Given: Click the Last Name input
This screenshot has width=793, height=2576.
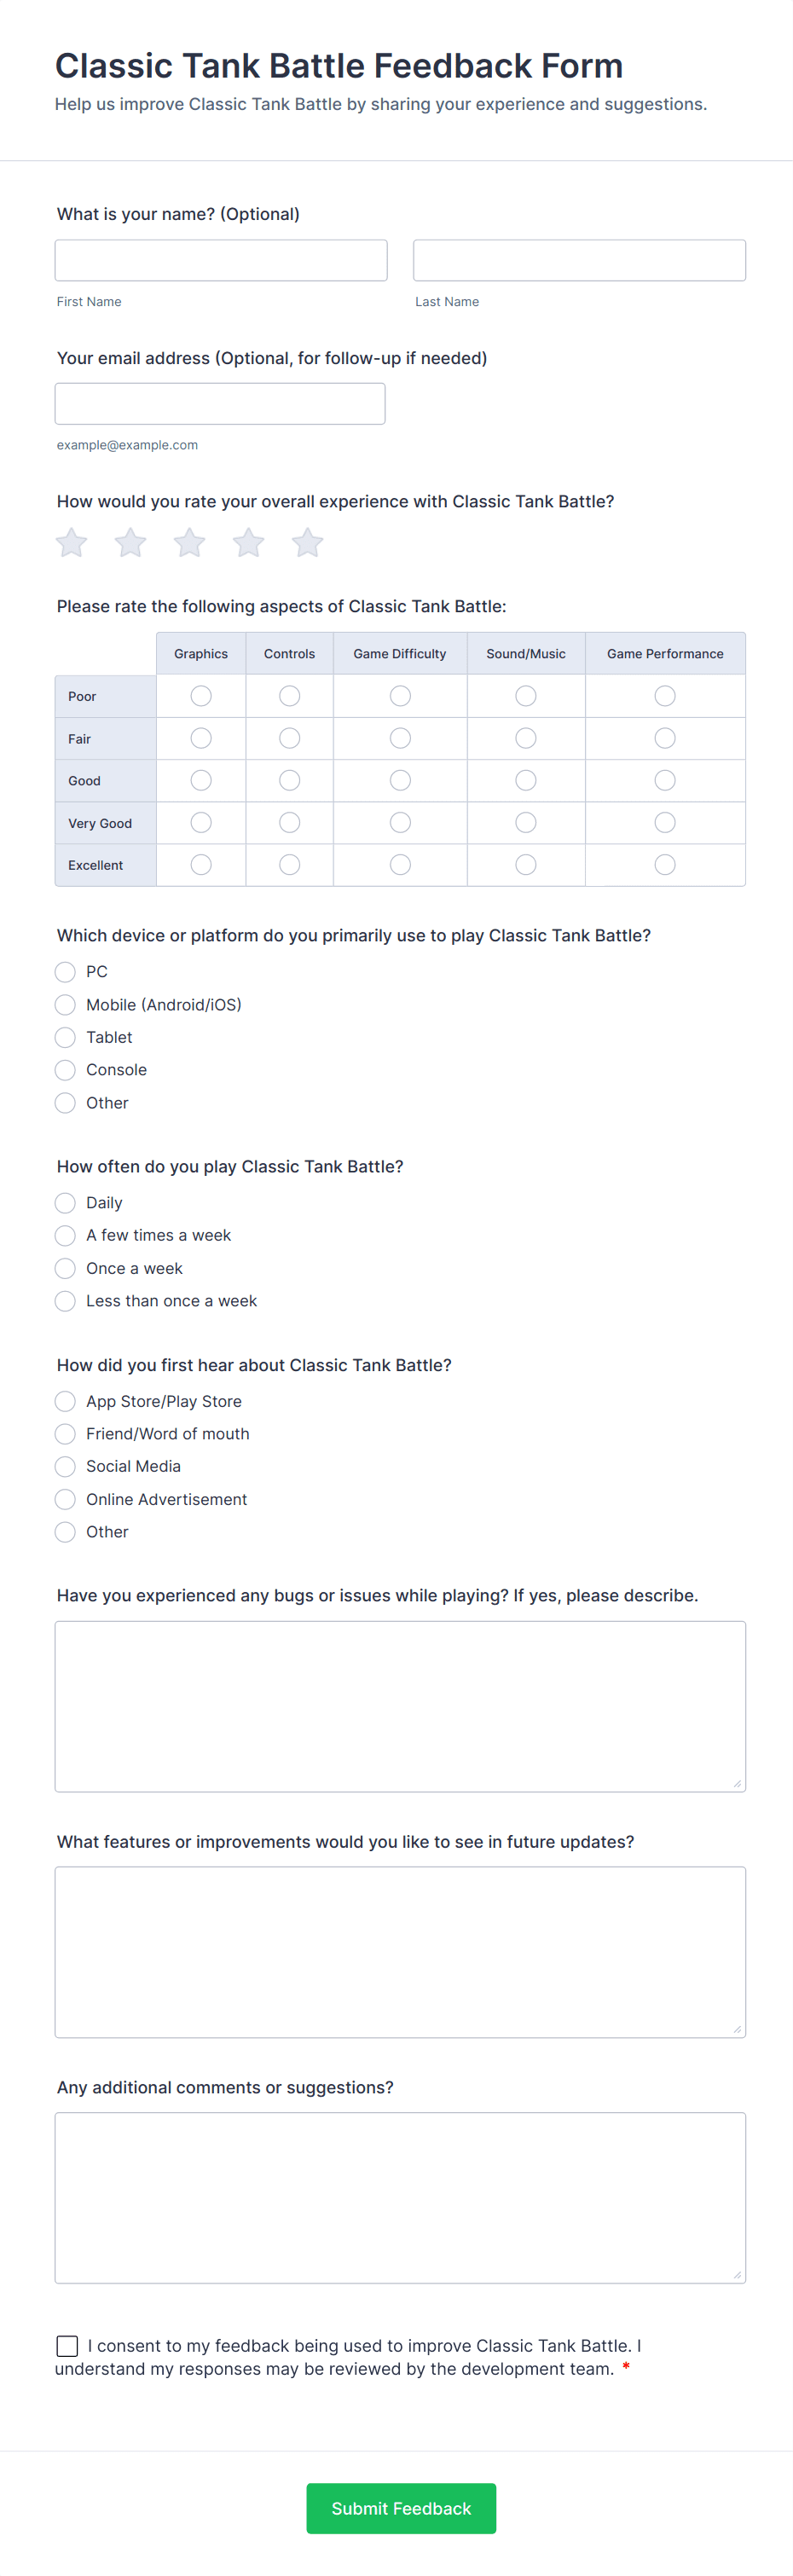Looking at the screenshot, I should (x=579, y=260).
